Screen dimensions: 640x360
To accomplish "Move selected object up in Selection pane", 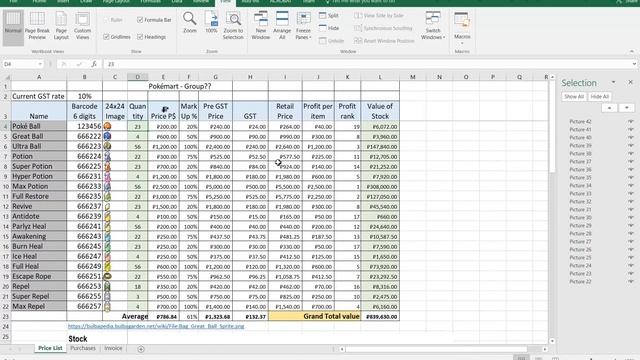I will tap(609, 108).
